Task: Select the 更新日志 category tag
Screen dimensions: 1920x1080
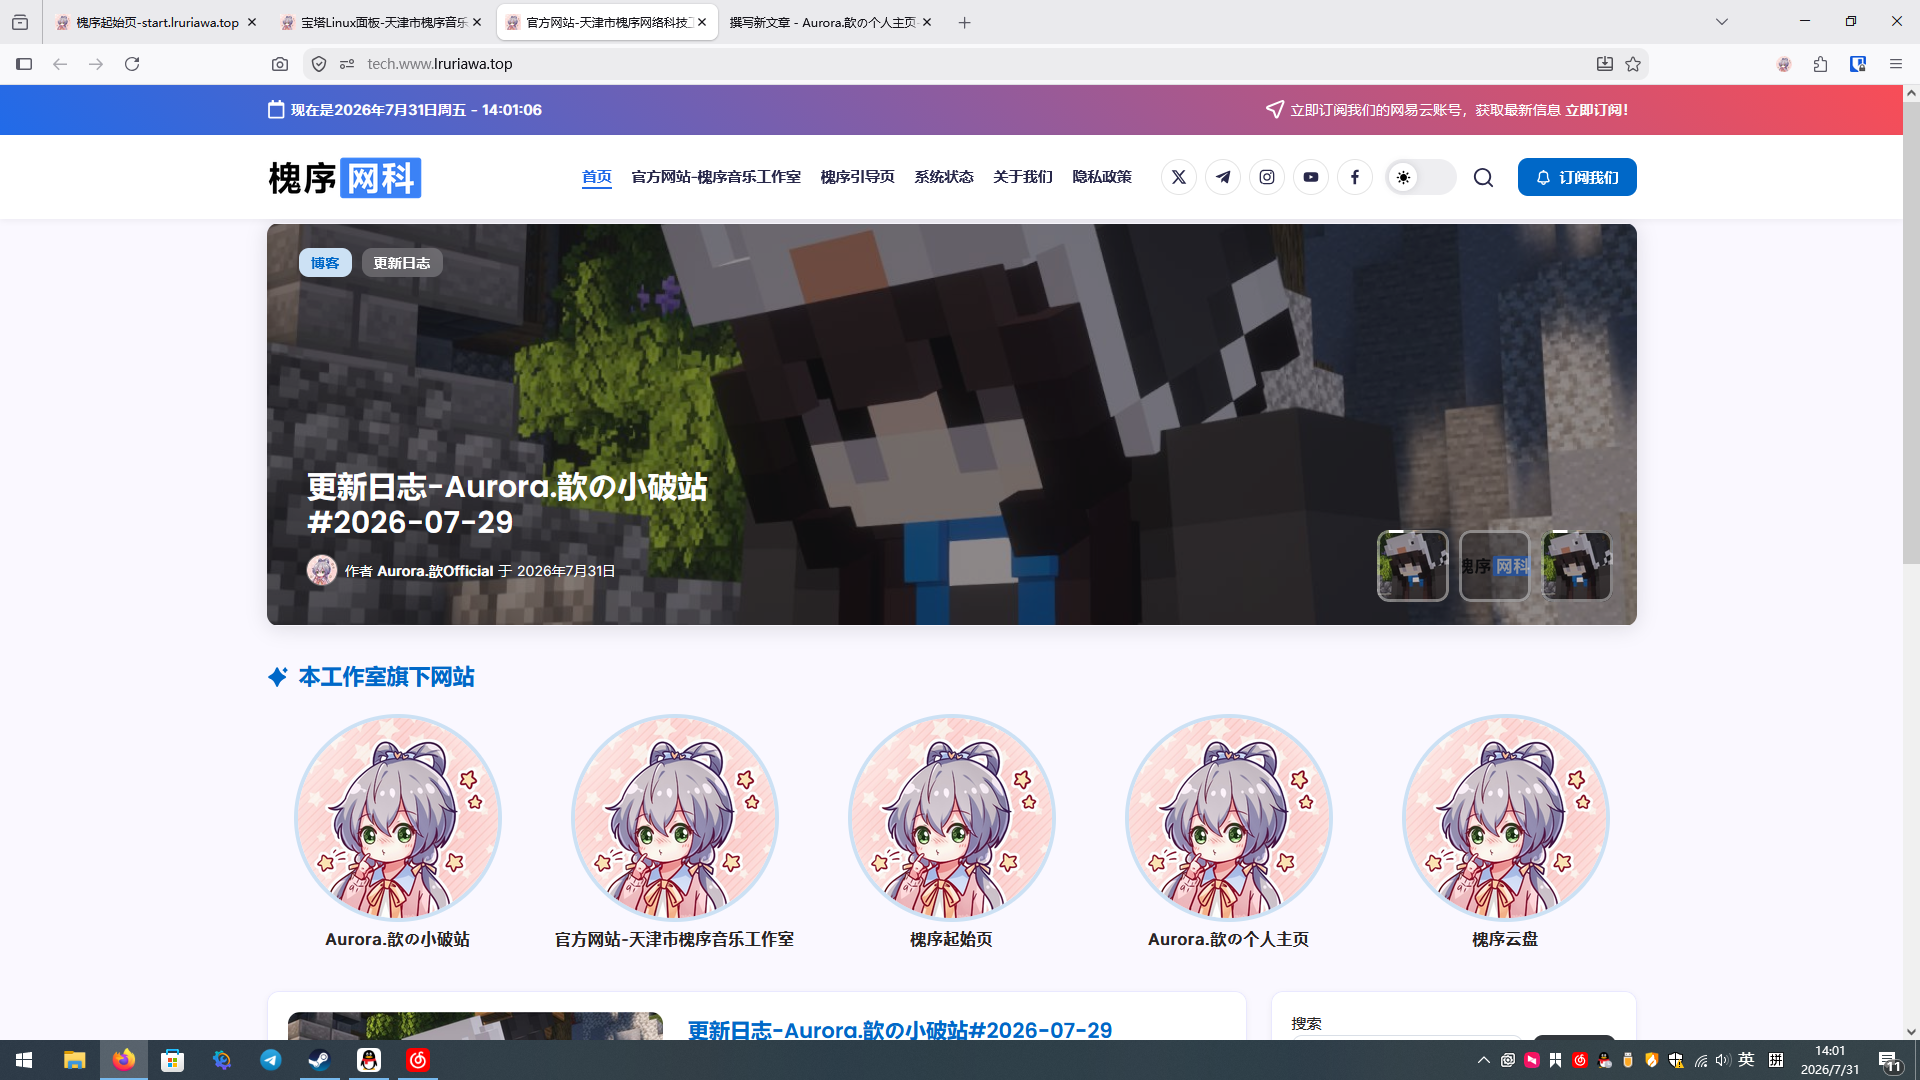Action: click(402, 263)
